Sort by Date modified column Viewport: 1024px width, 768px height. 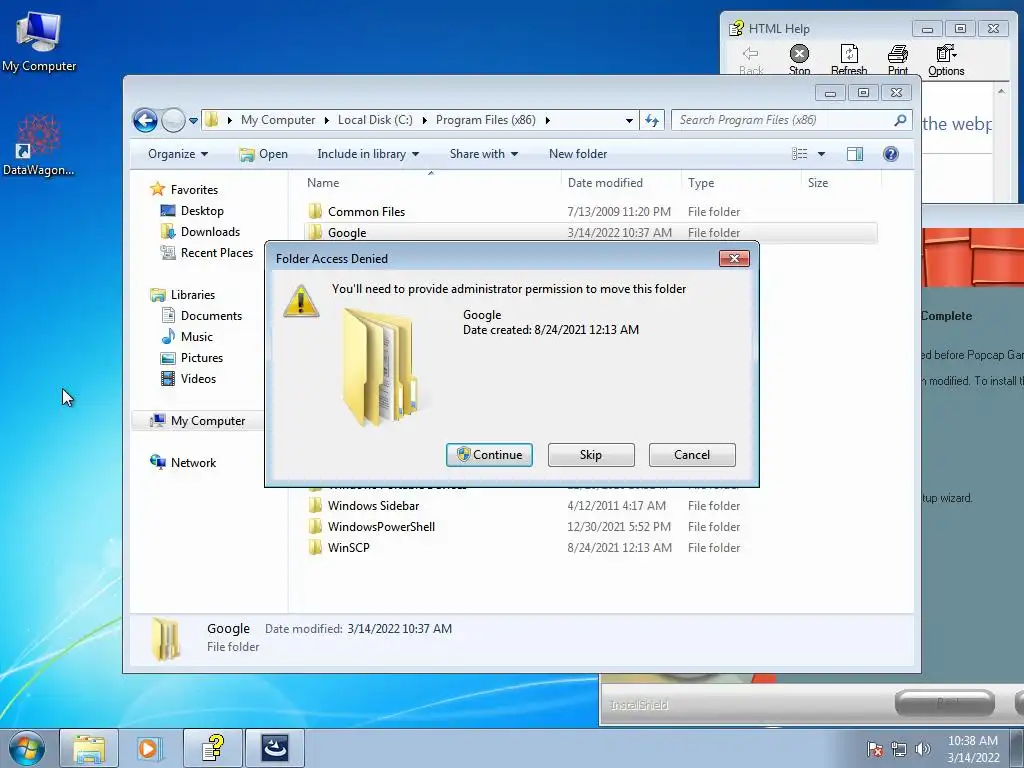[x=620, y=183]
